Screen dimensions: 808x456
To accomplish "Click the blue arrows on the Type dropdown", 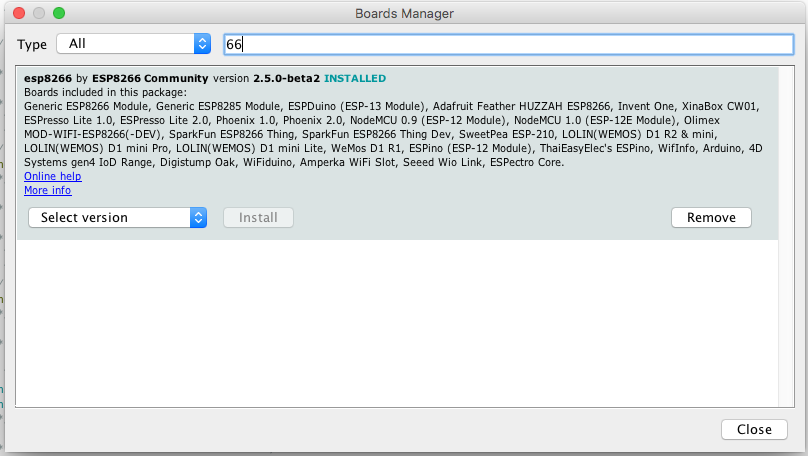I will pyautogui.click(x=202, y=44).
